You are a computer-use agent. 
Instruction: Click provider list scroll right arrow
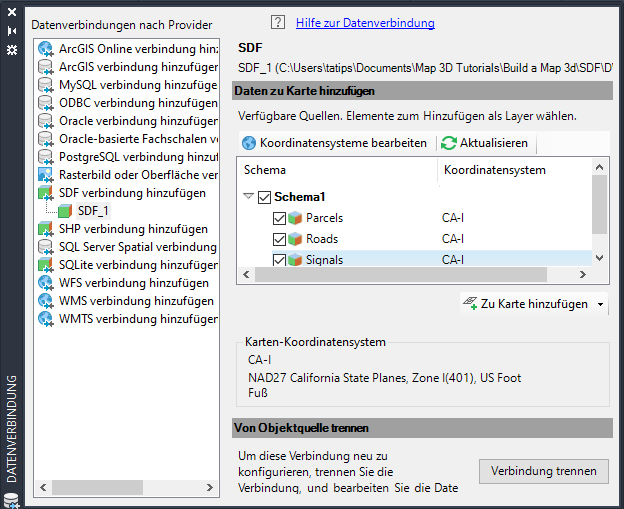(x=209, y=488)
